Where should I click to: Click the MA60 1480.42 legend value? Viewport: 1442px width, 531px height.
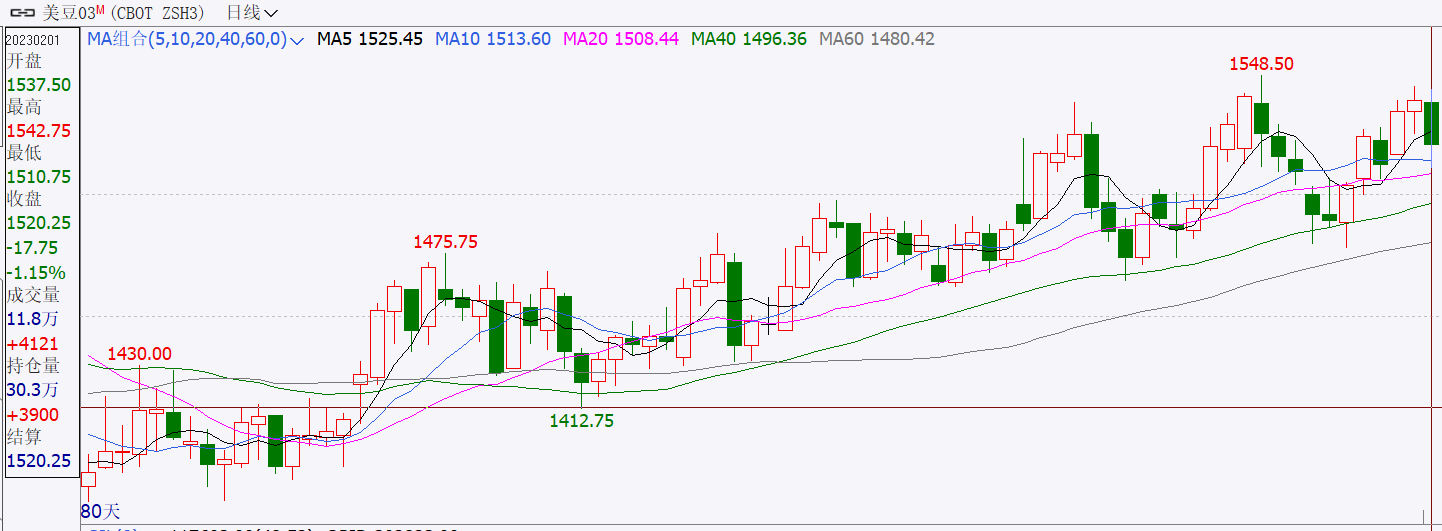point(877,39)
